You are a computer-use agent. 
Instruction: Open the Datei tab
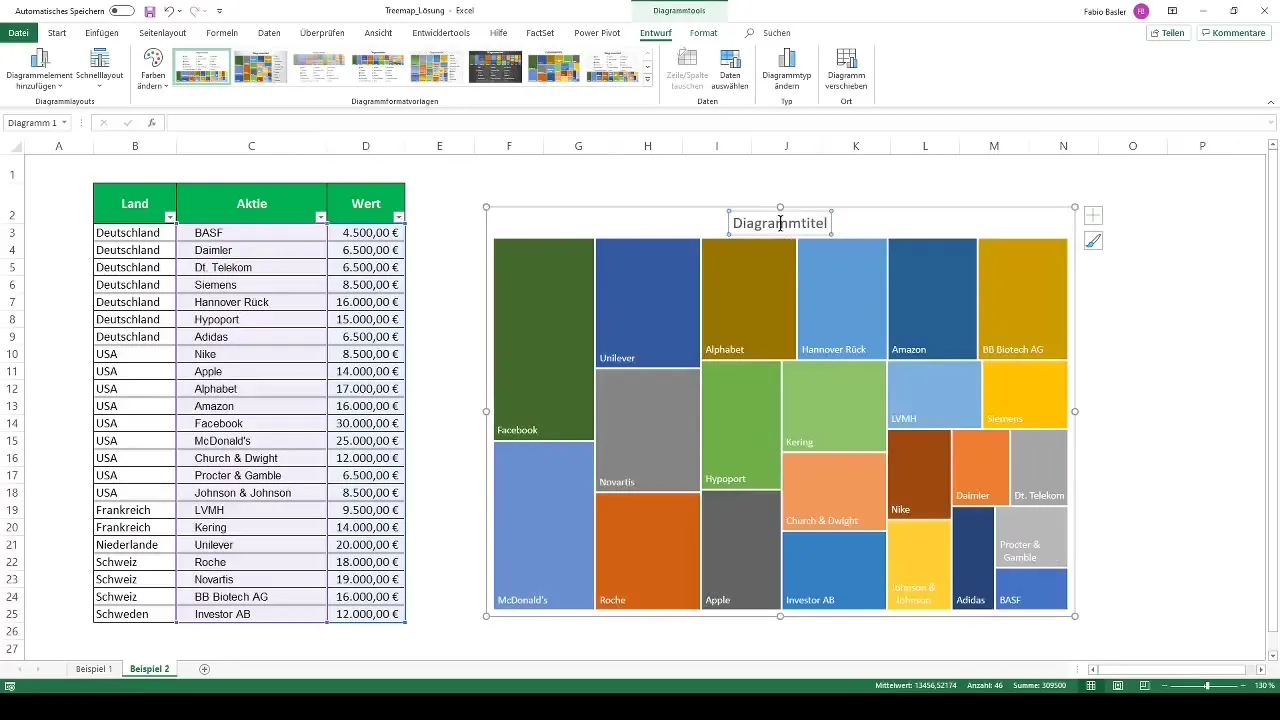click(18, 33)
